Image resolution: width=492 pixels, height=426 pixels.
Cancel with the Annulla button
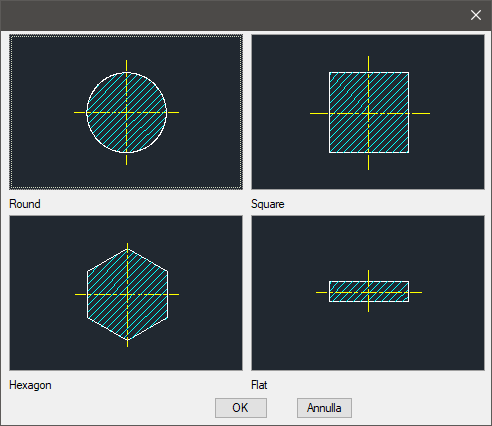324,408
